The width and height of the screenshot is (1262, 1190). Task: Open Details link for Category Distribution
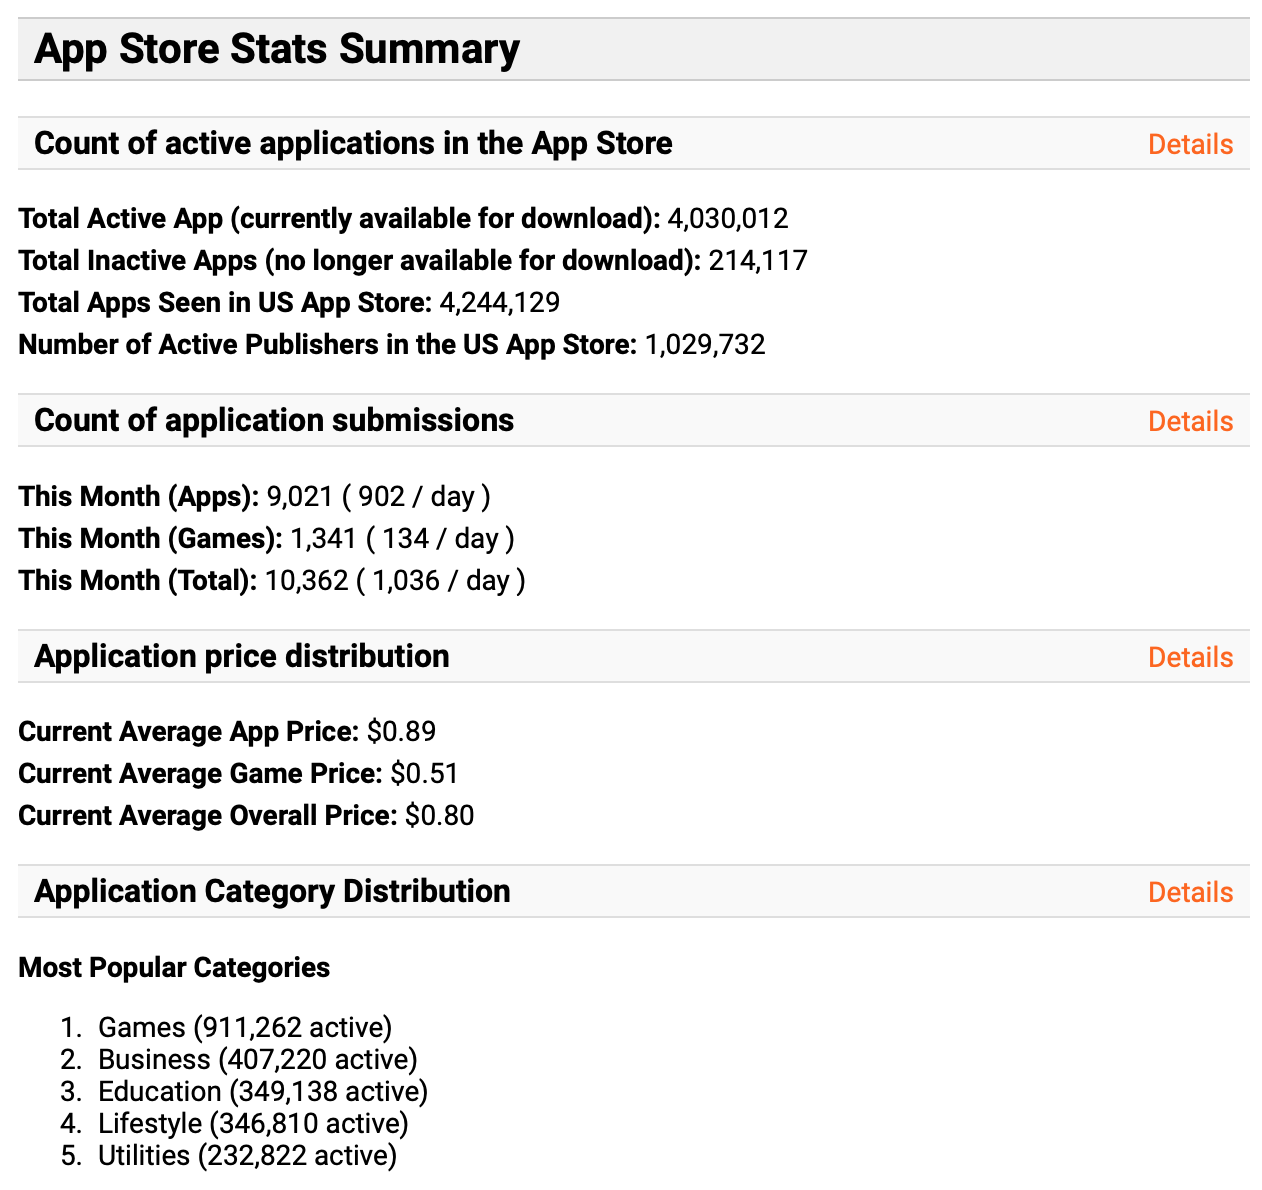[x=1190, y=892]
